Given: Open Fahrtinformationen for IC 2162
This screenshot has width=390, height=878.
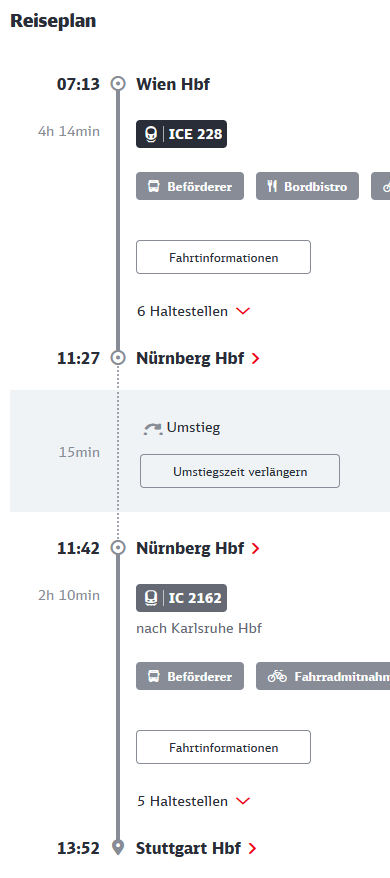Looking at the screenshot, I should [x=223, y=747].
